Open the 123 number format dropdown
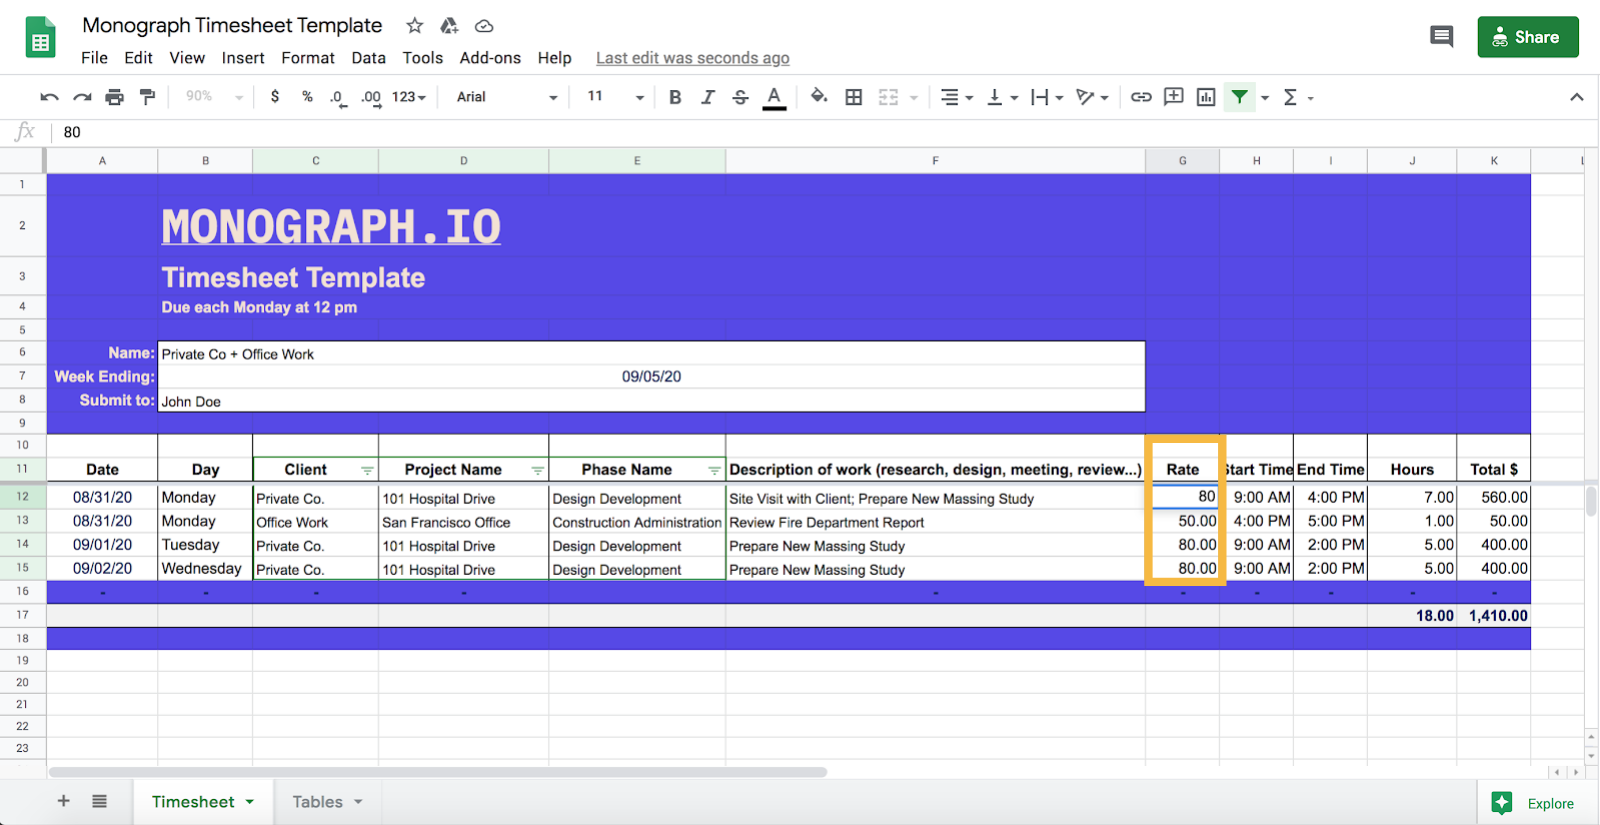1600x825 pixels. (x=409, y=97)
